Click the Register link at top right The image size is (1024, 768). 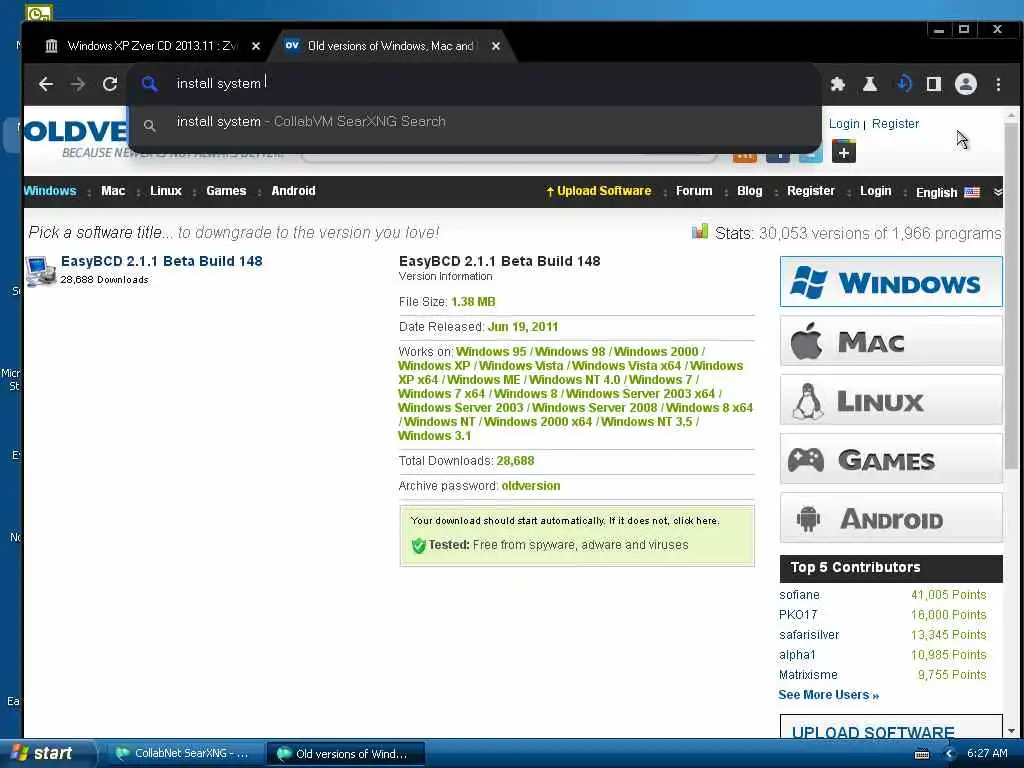click(895, 123)
